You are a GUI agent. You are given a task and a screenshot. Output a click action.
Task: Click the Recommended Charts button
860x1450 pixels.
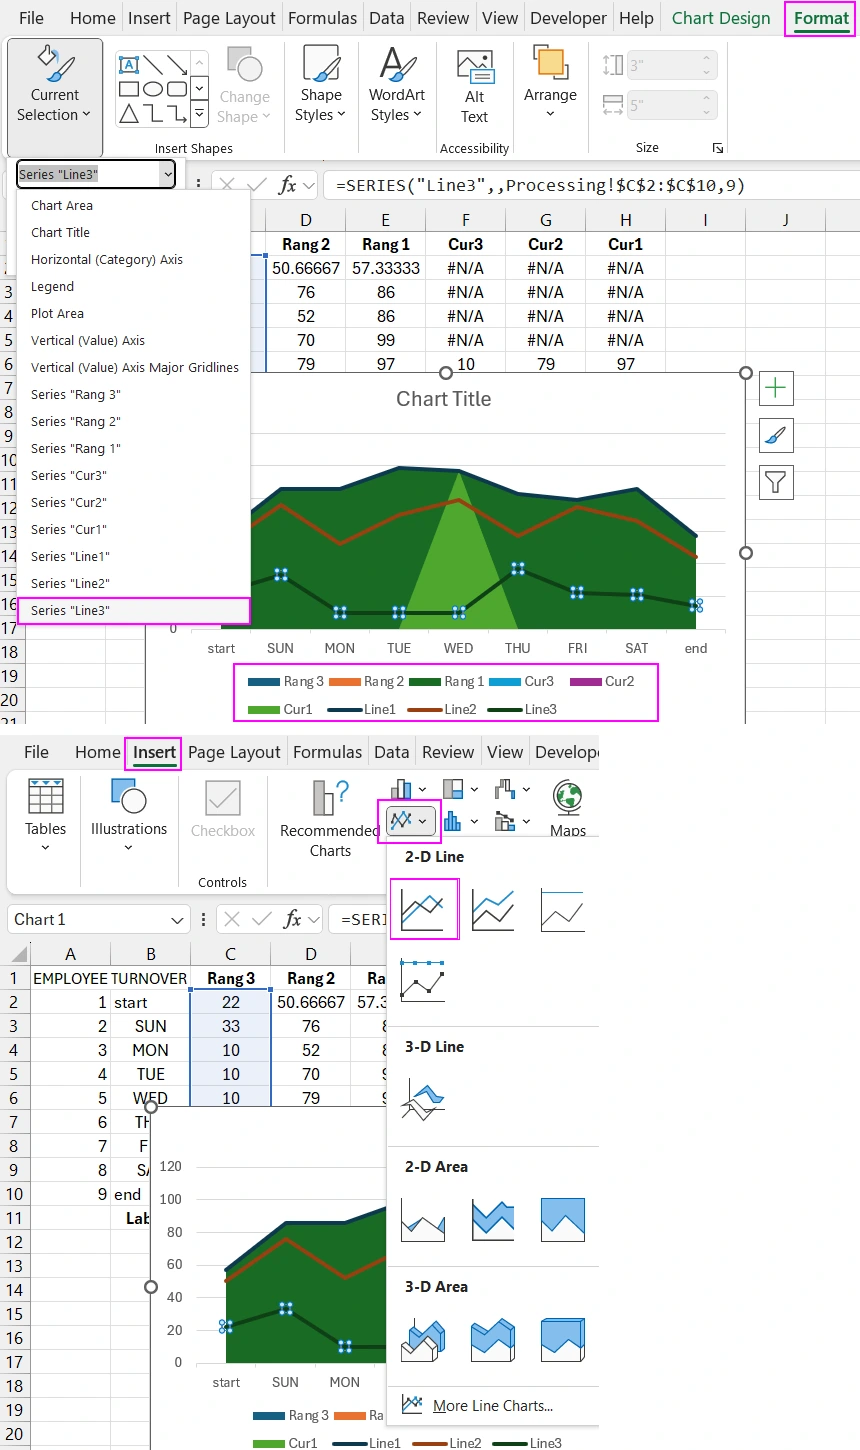click(330, 818)
